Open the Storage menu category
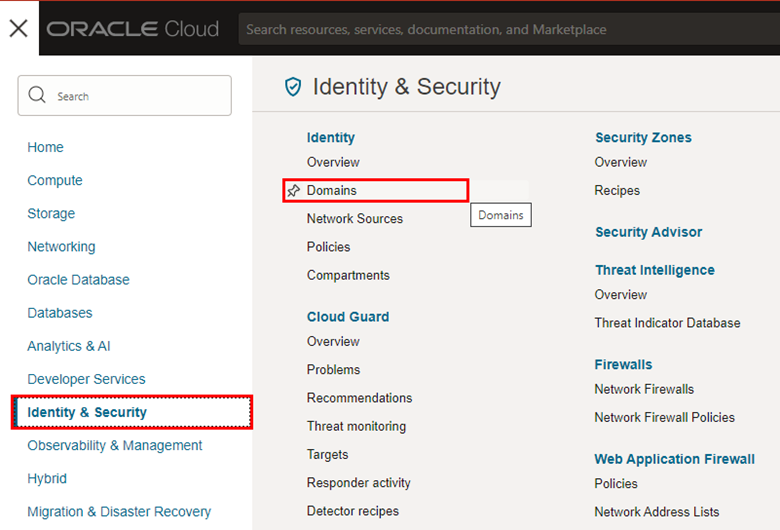Viewport: 780px width, 530px height. pos(51,213)
